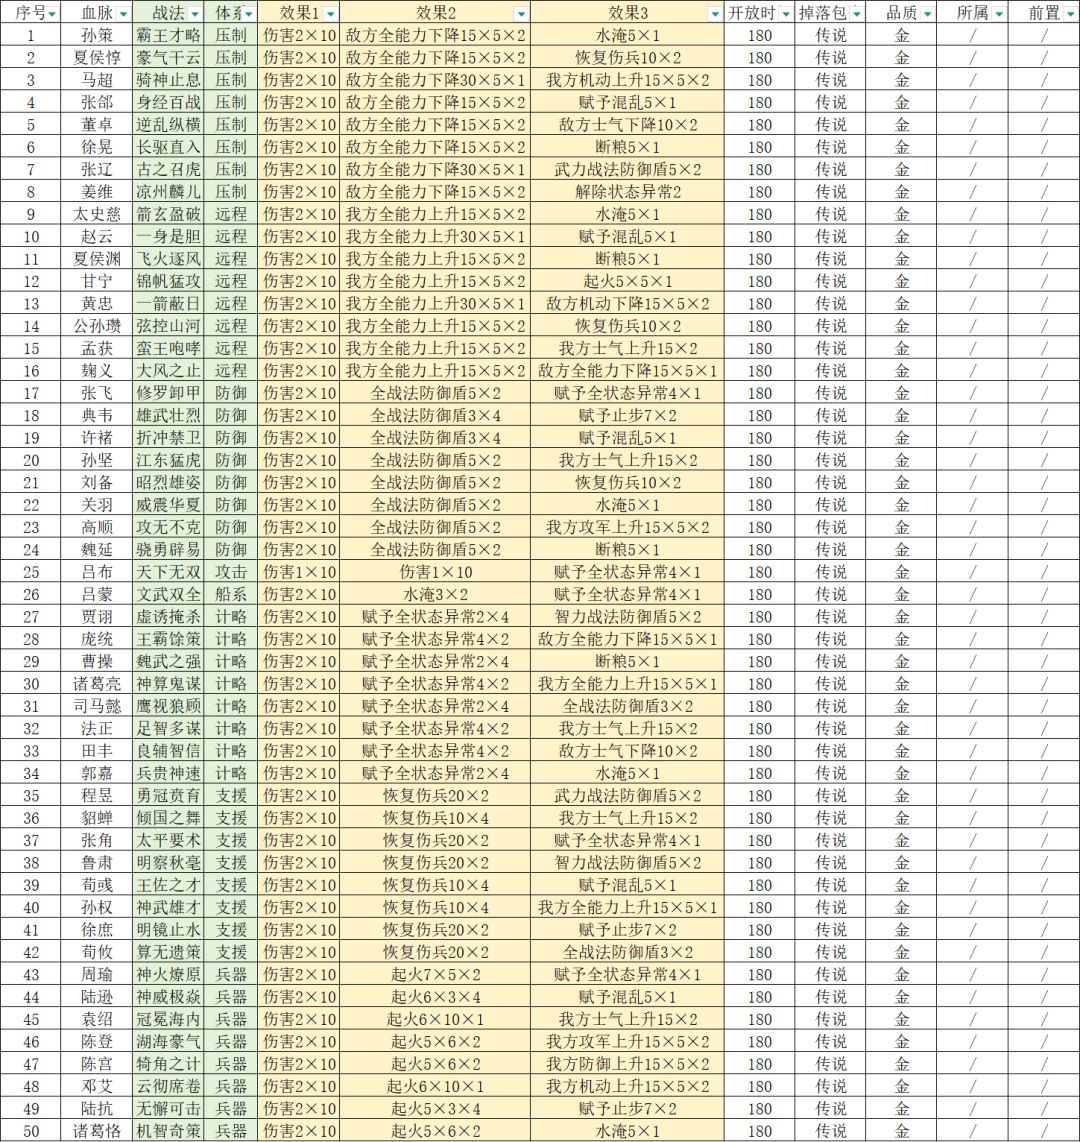Click 起火6×3×4 in 陆逊's row

[435, 996]
